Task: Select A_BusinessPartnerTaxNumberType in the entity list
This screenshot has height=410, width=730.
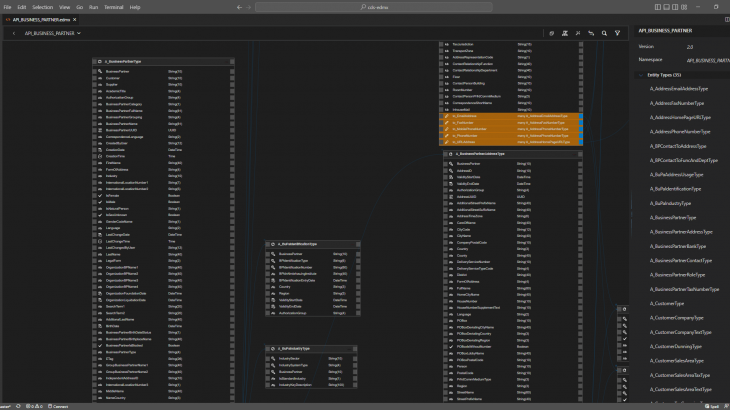Action: pyautogui.click(x=684, y=289)
